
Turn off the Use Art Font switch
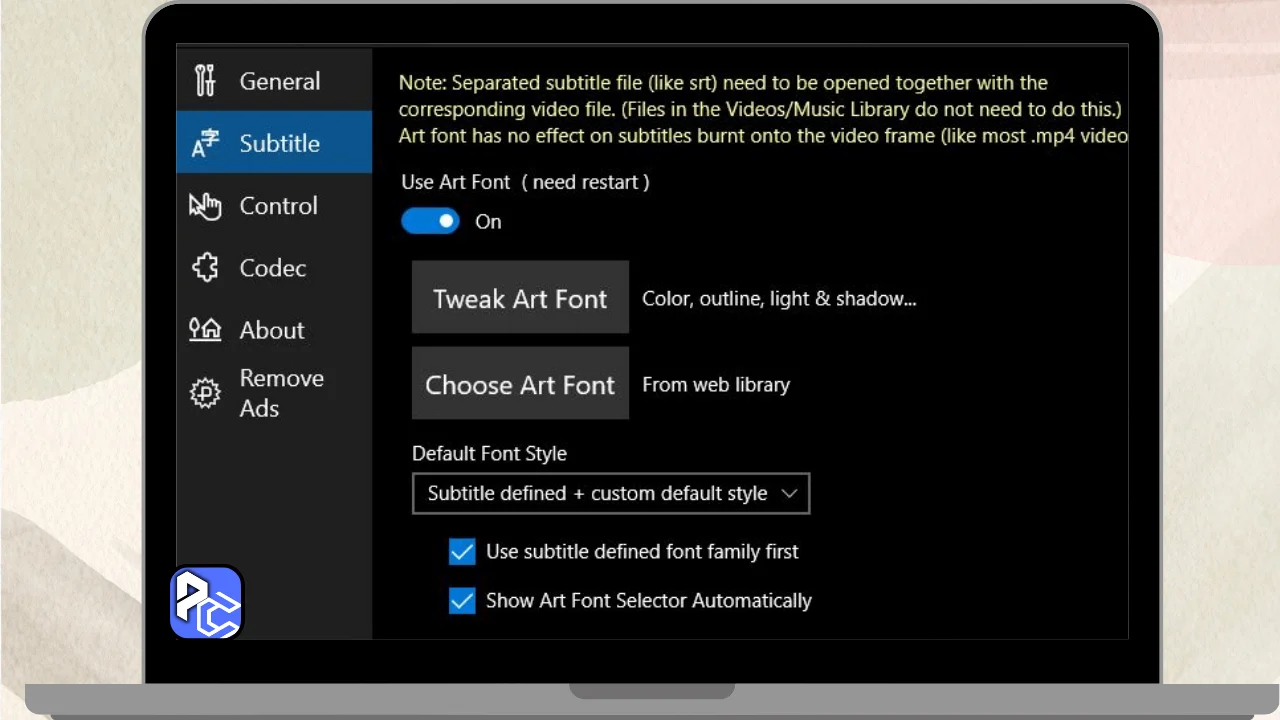[430, 221]
